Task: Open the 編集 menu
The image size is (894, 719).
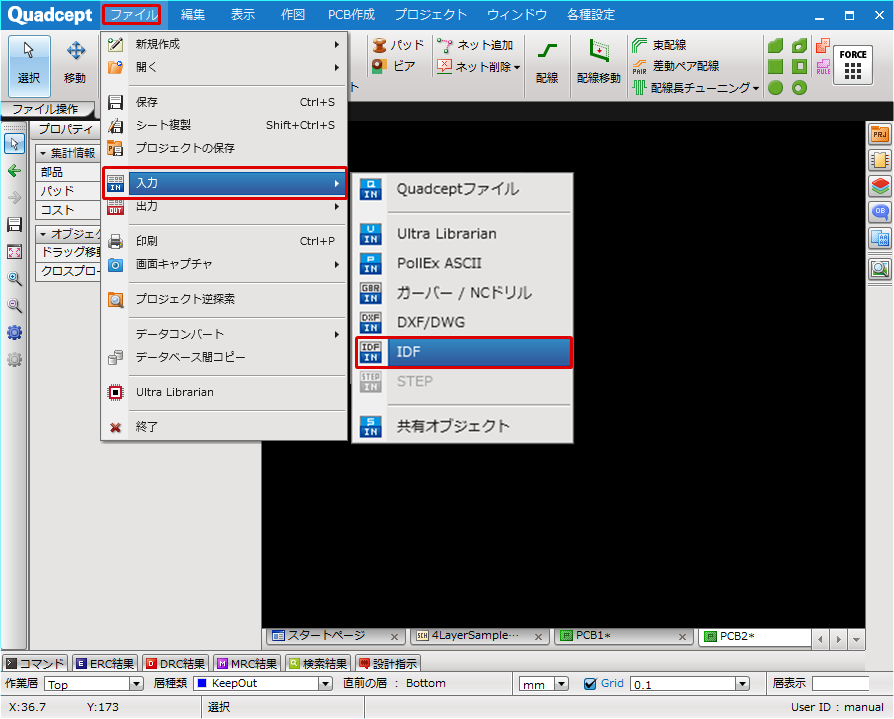Action: pos(193,14)
